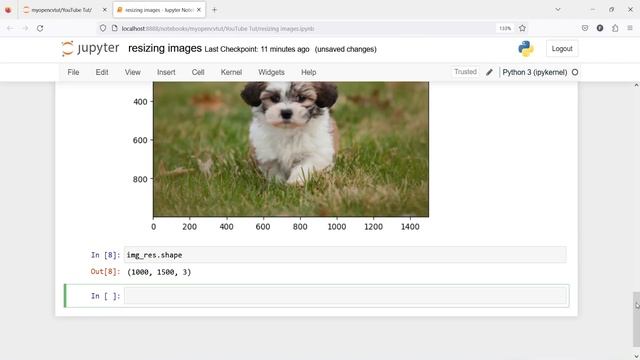Image resolution: width=640 pixels, height=360 pixels.
Task: Click 'Python 3 (ipykernel)' kernel name
Action: coord(535,72)
